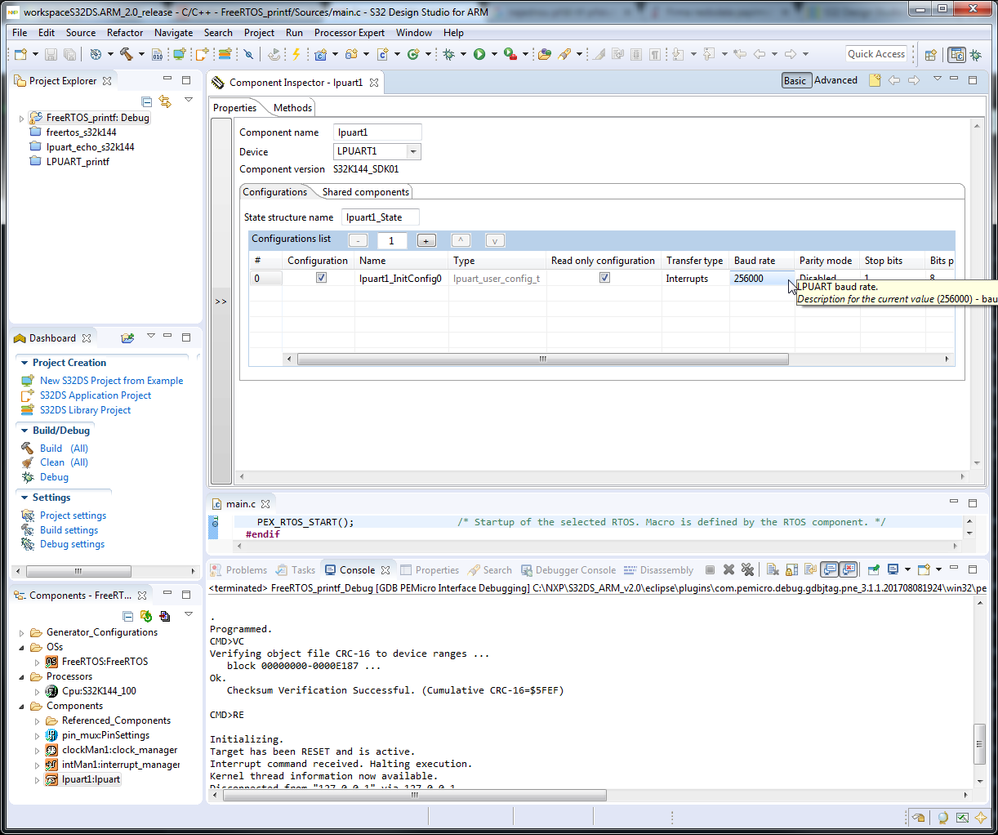
Task: Click Remove Launch in Console toolbar
Action: coord(729,570)
